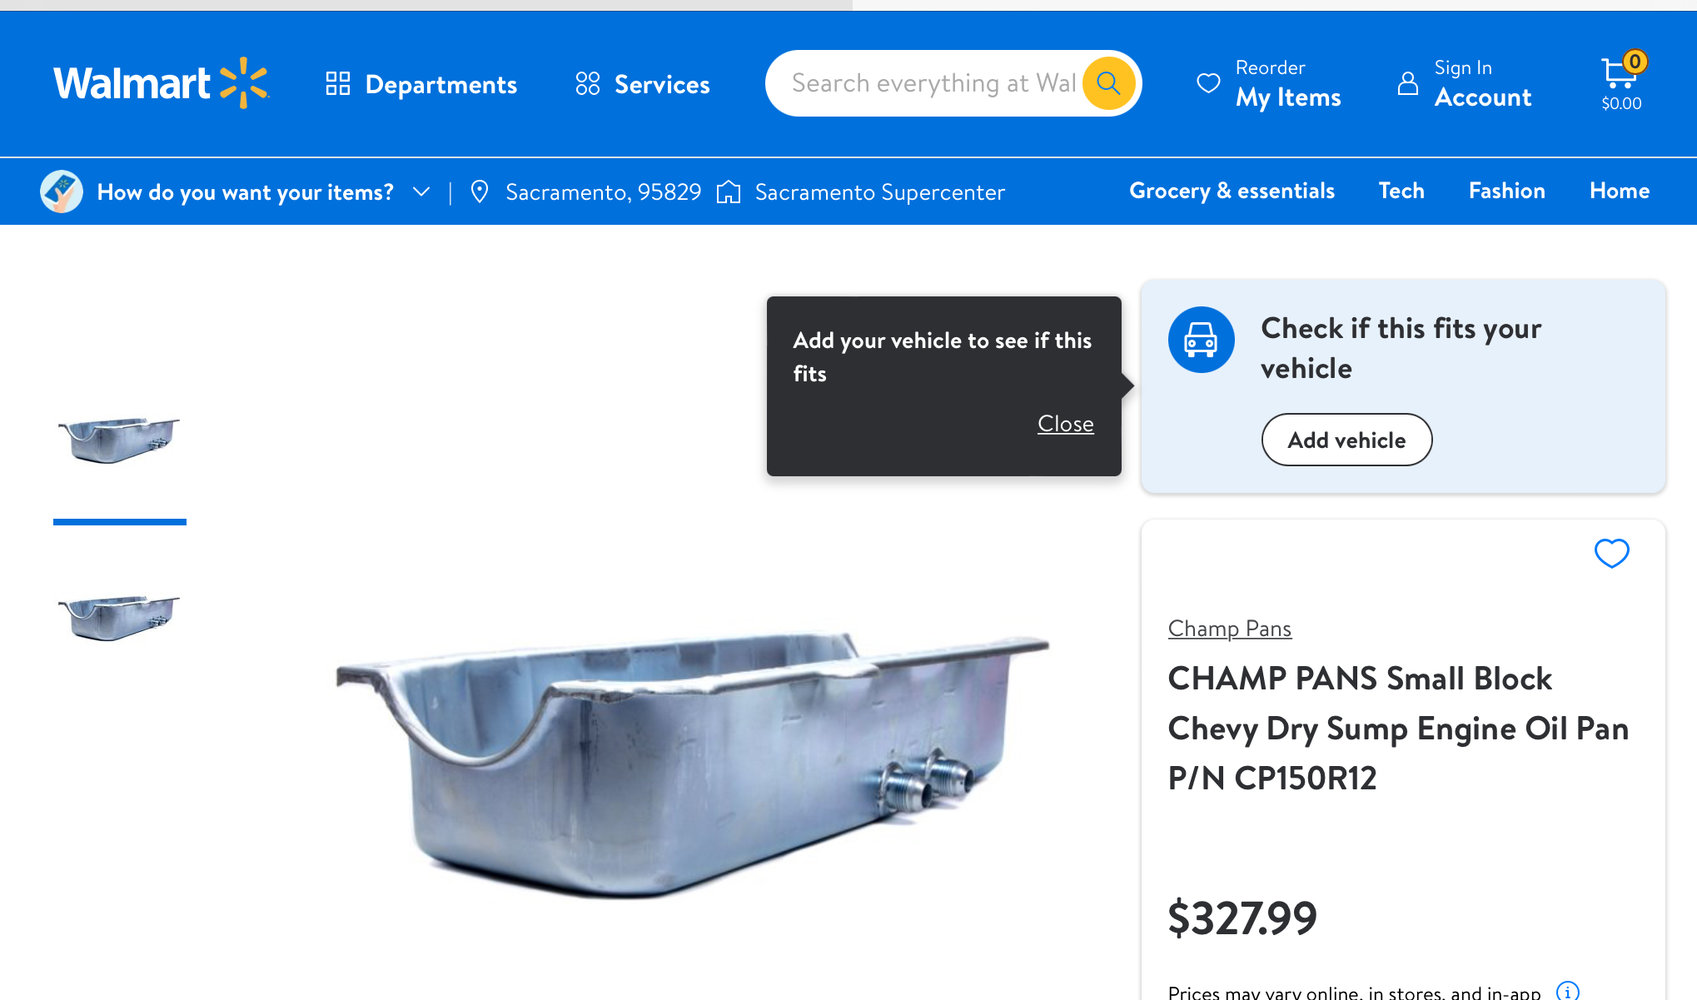Open the Champ Pans brand link
Screen dimensions: 1697x1000
pyautogui.click(x=1229, y=629)
